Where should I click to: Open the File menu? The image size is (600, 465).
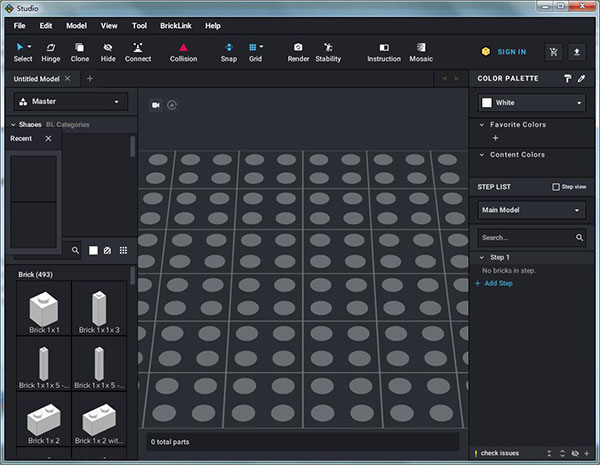click(x=20, y=26)
